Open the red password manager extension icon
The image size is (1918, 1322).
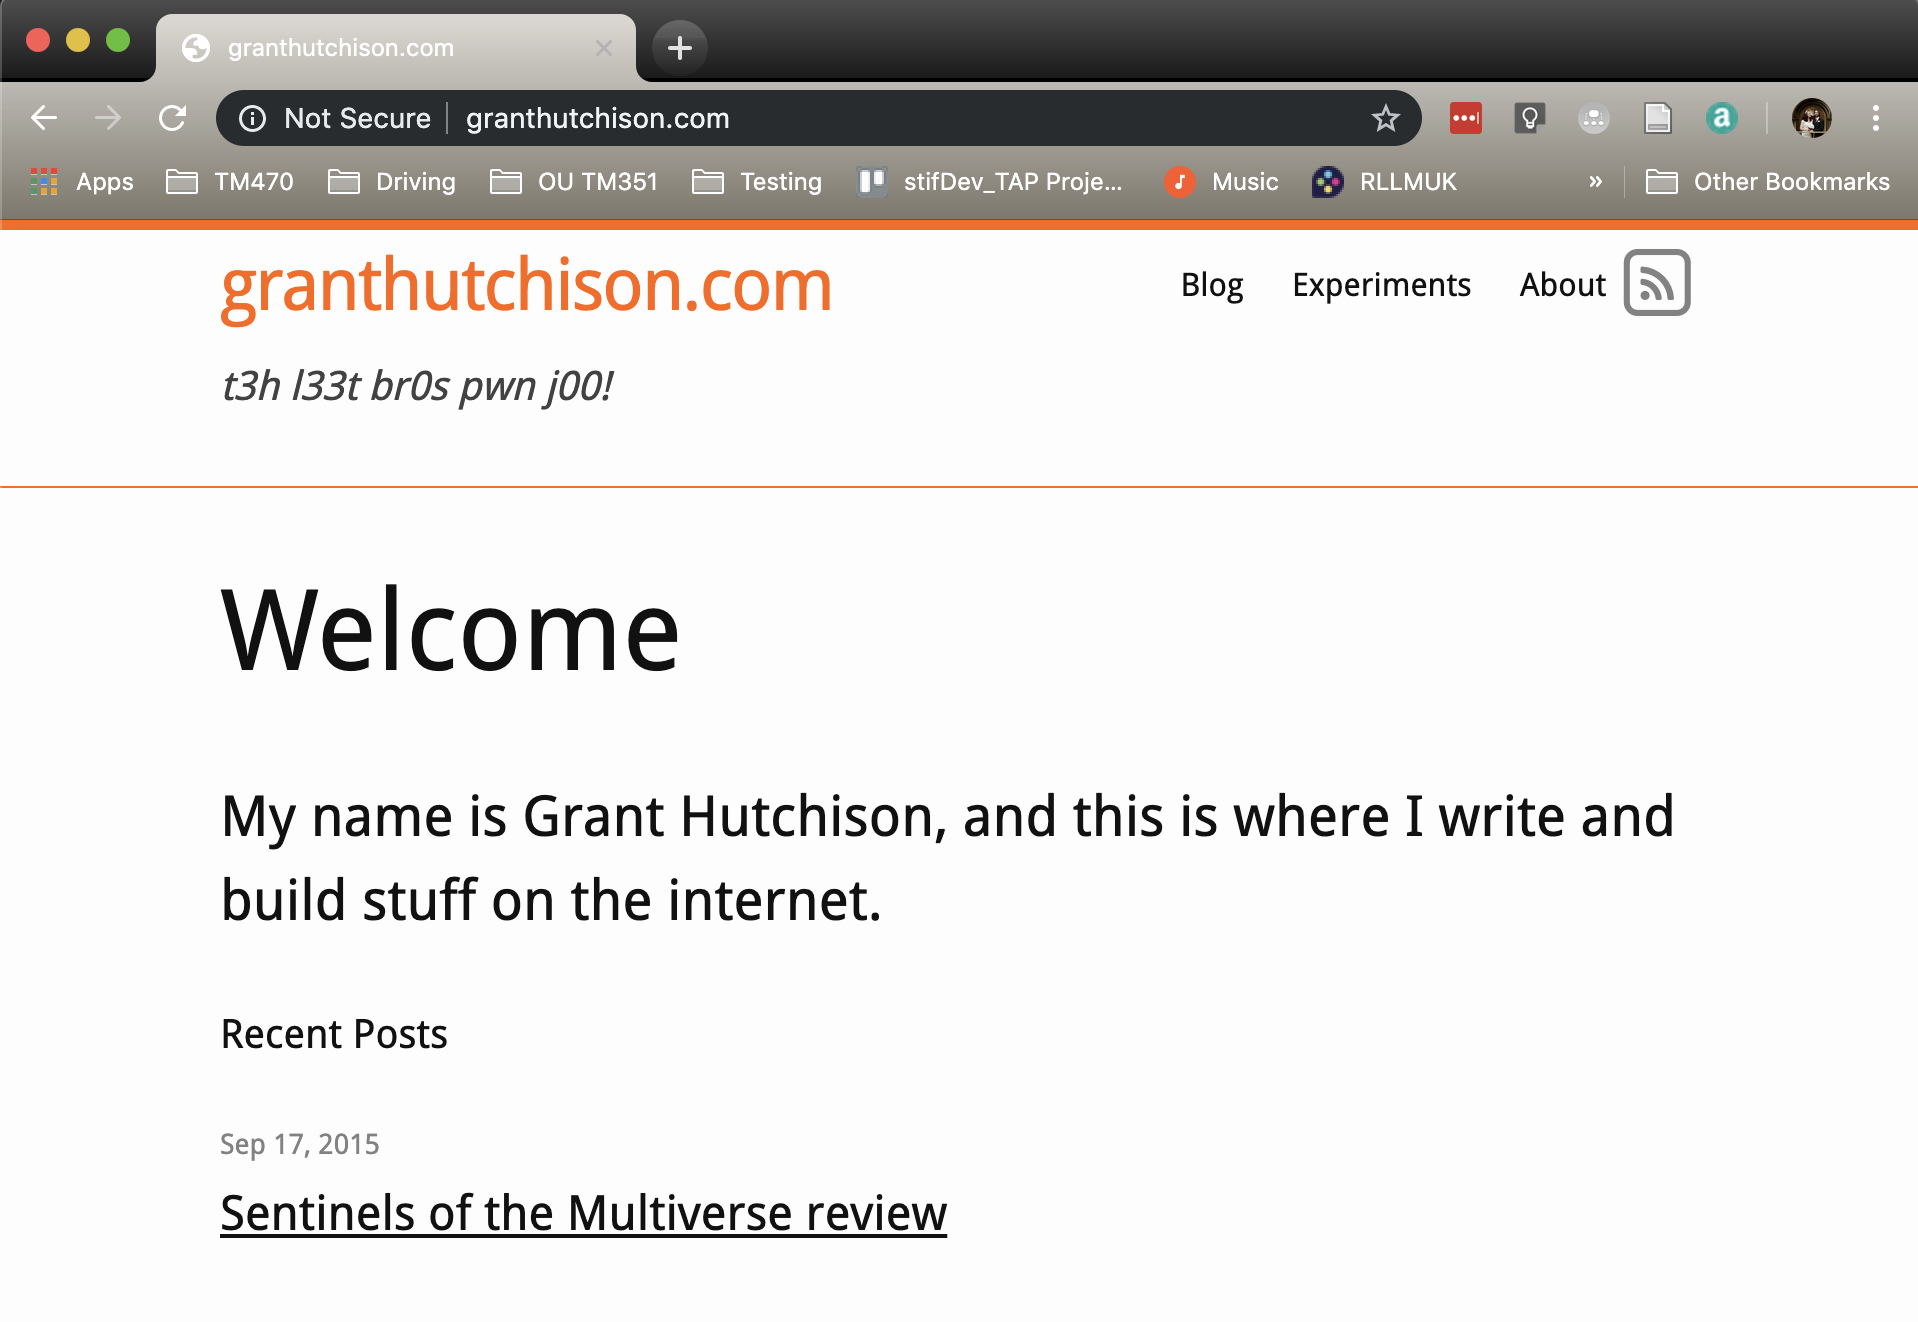pos(1466,118)
